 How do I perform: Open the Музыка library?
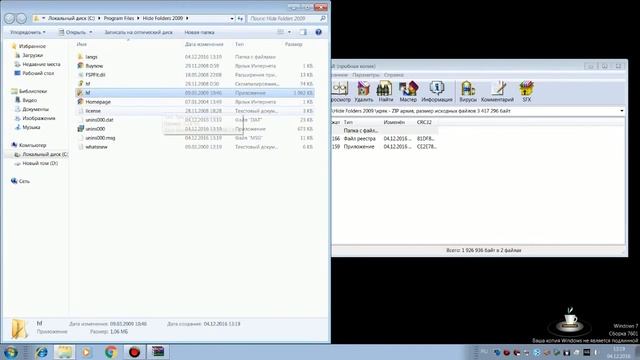31,127
